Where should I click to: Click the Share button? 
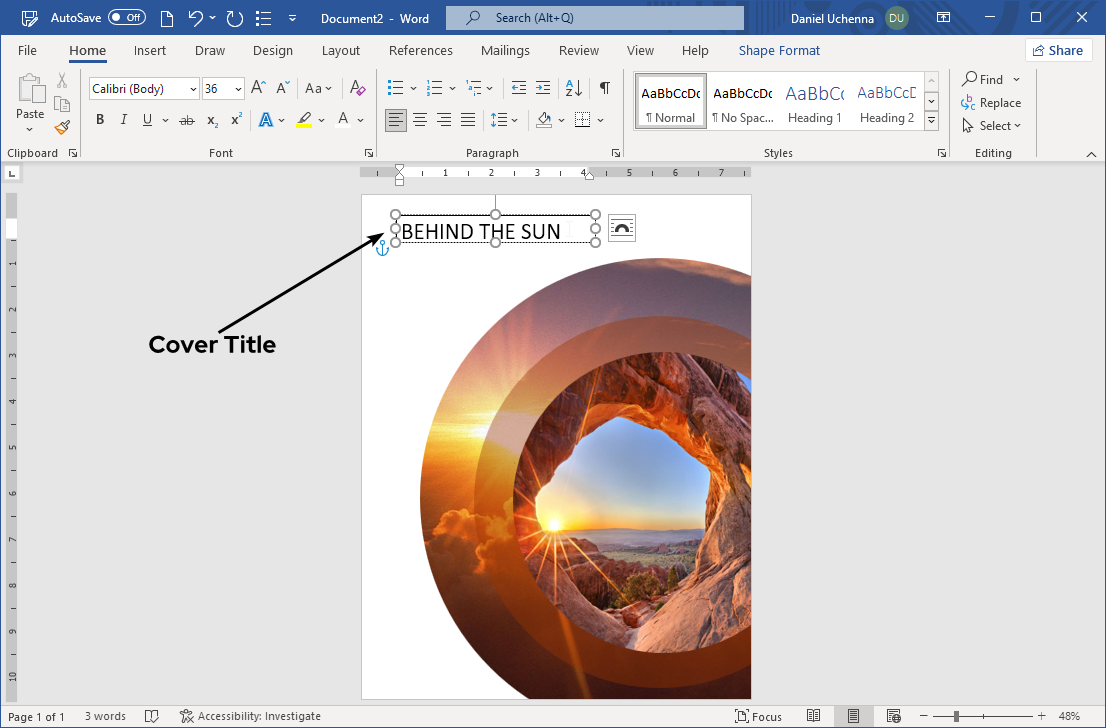[1057, 50]
